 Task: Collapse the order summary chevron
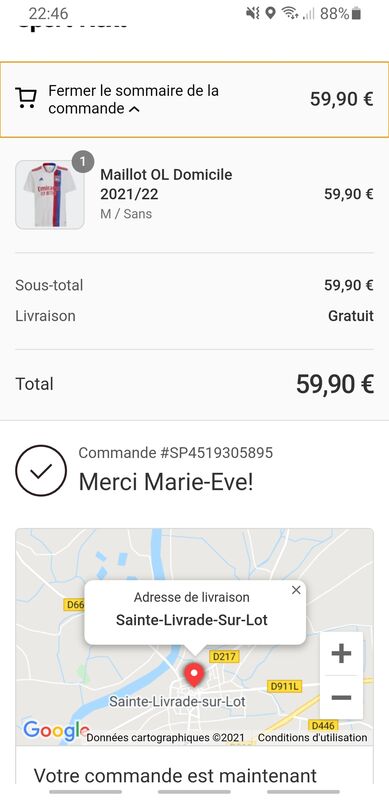click(x=134, y=109)
